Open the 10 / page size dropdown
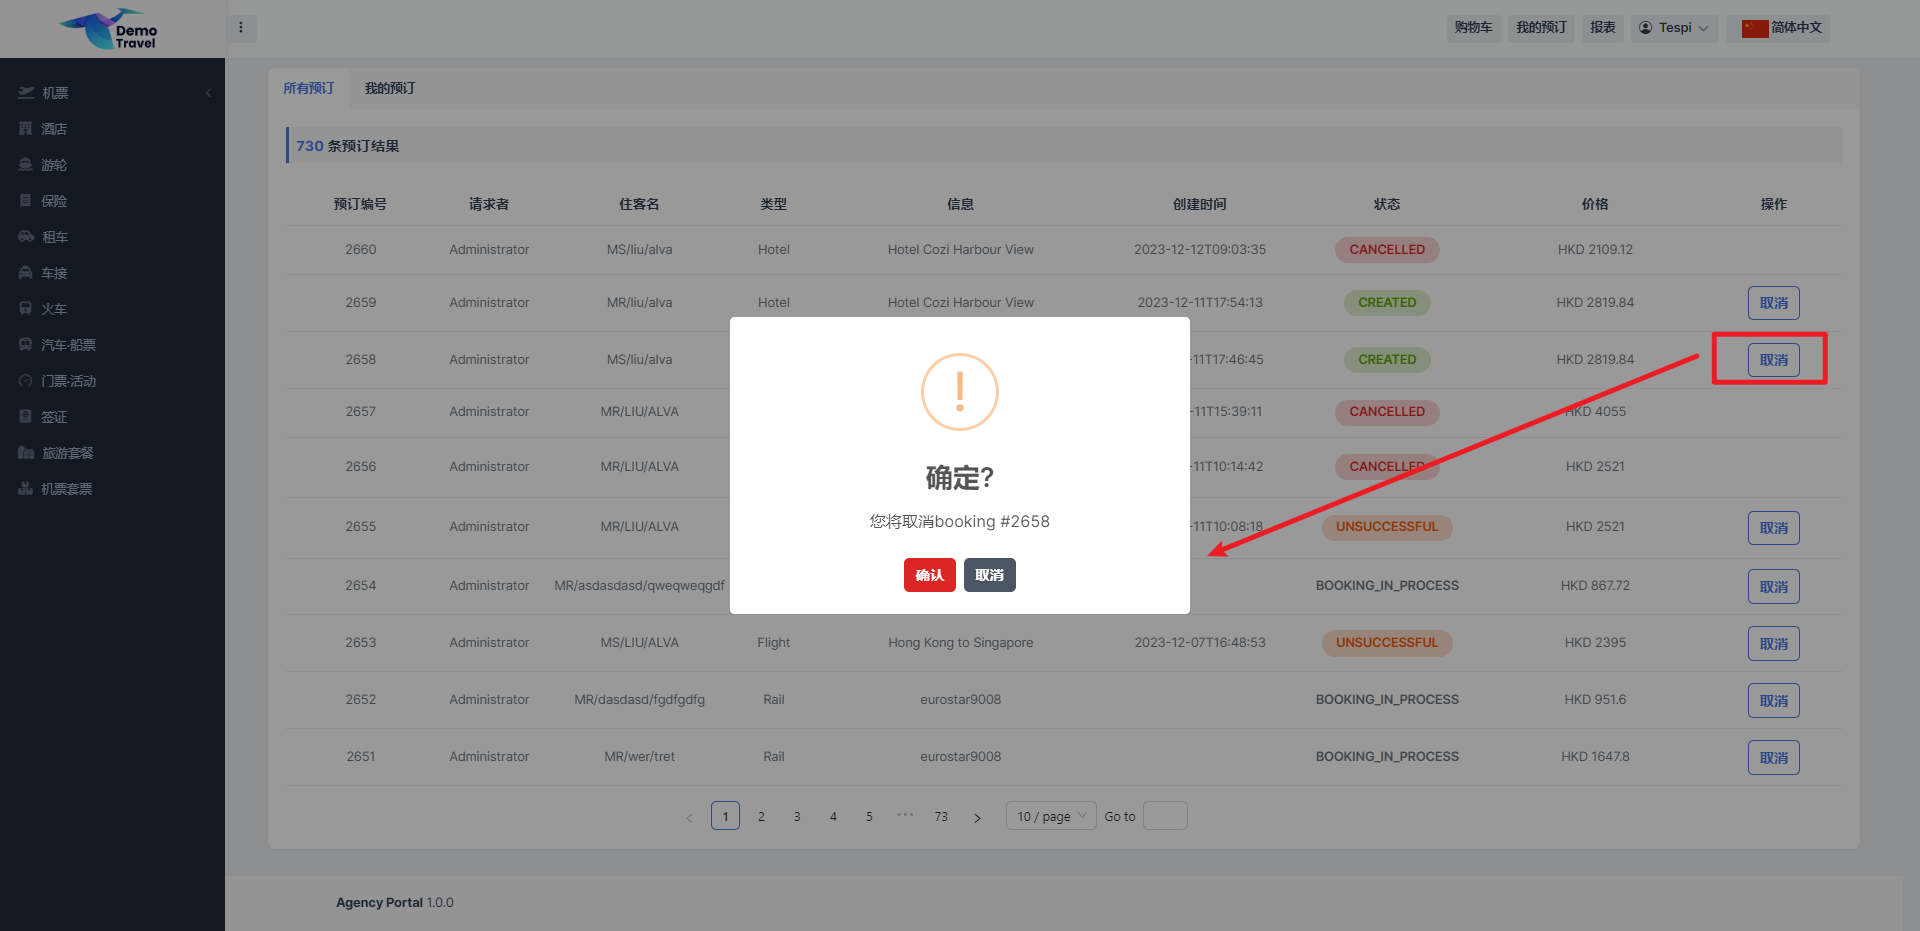The width and height of the screenshot is (1920, 931). coord(1050,816)
